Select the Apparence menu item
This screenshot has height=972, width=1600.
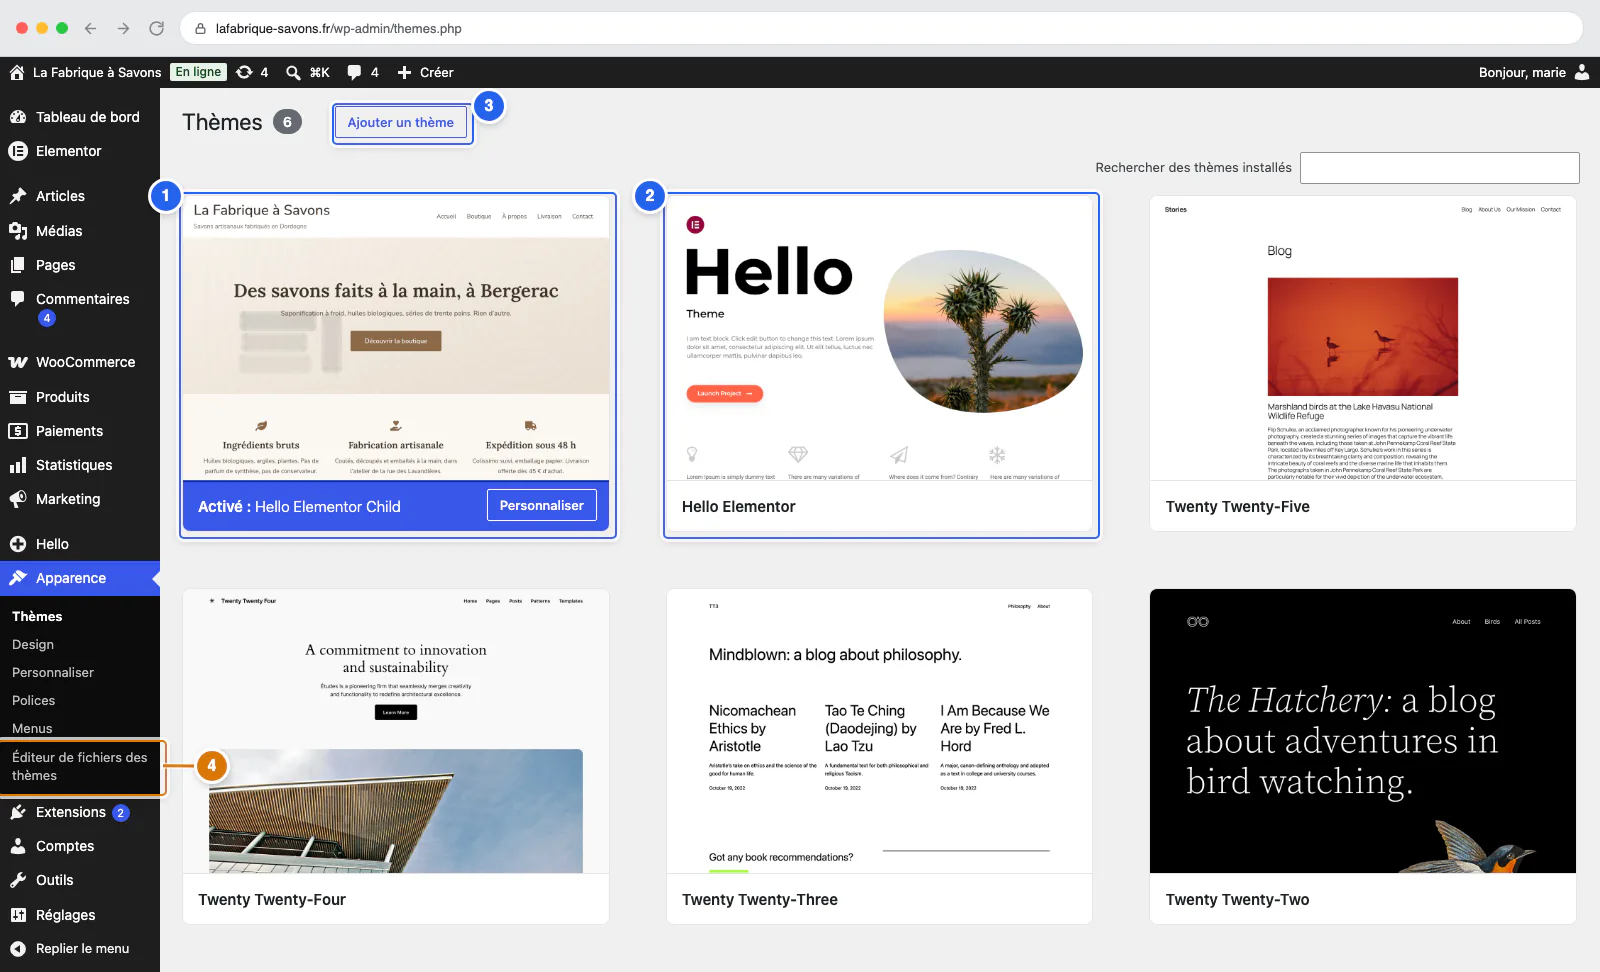[x=80, y=578]
